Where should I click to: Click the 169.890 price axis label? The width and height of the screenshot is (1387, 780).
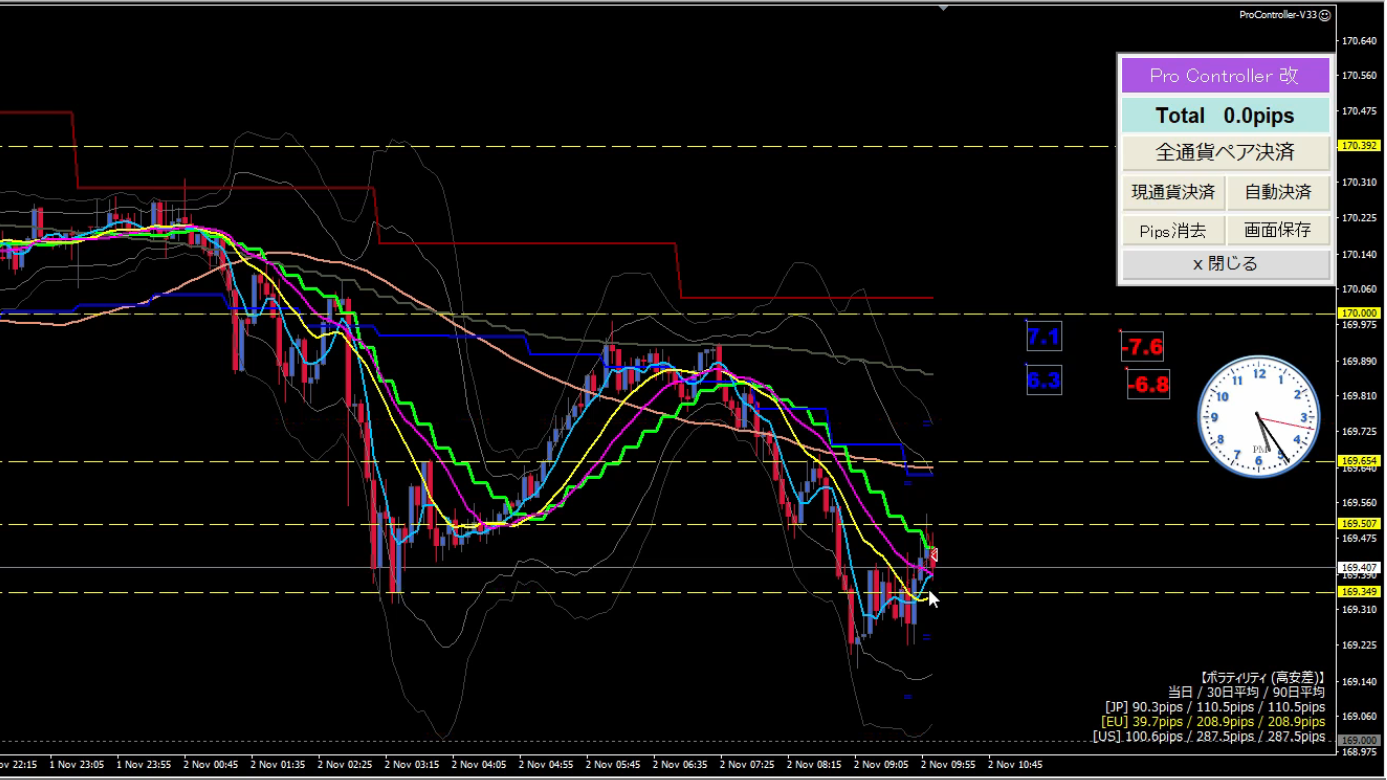click(x=1360, y=361)
